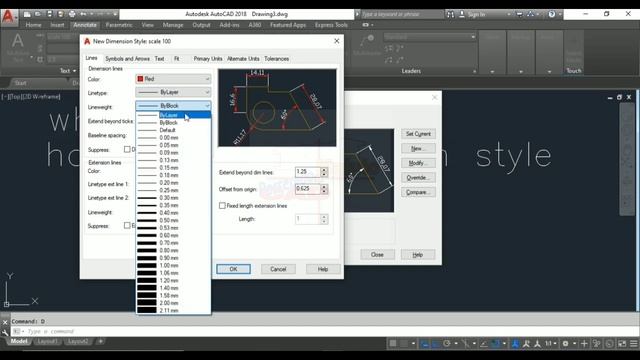Toggle blue annotation visibility icon in status bar
Image resolution: width=640 pixels, height=360 pixels.
coord(516,344)
